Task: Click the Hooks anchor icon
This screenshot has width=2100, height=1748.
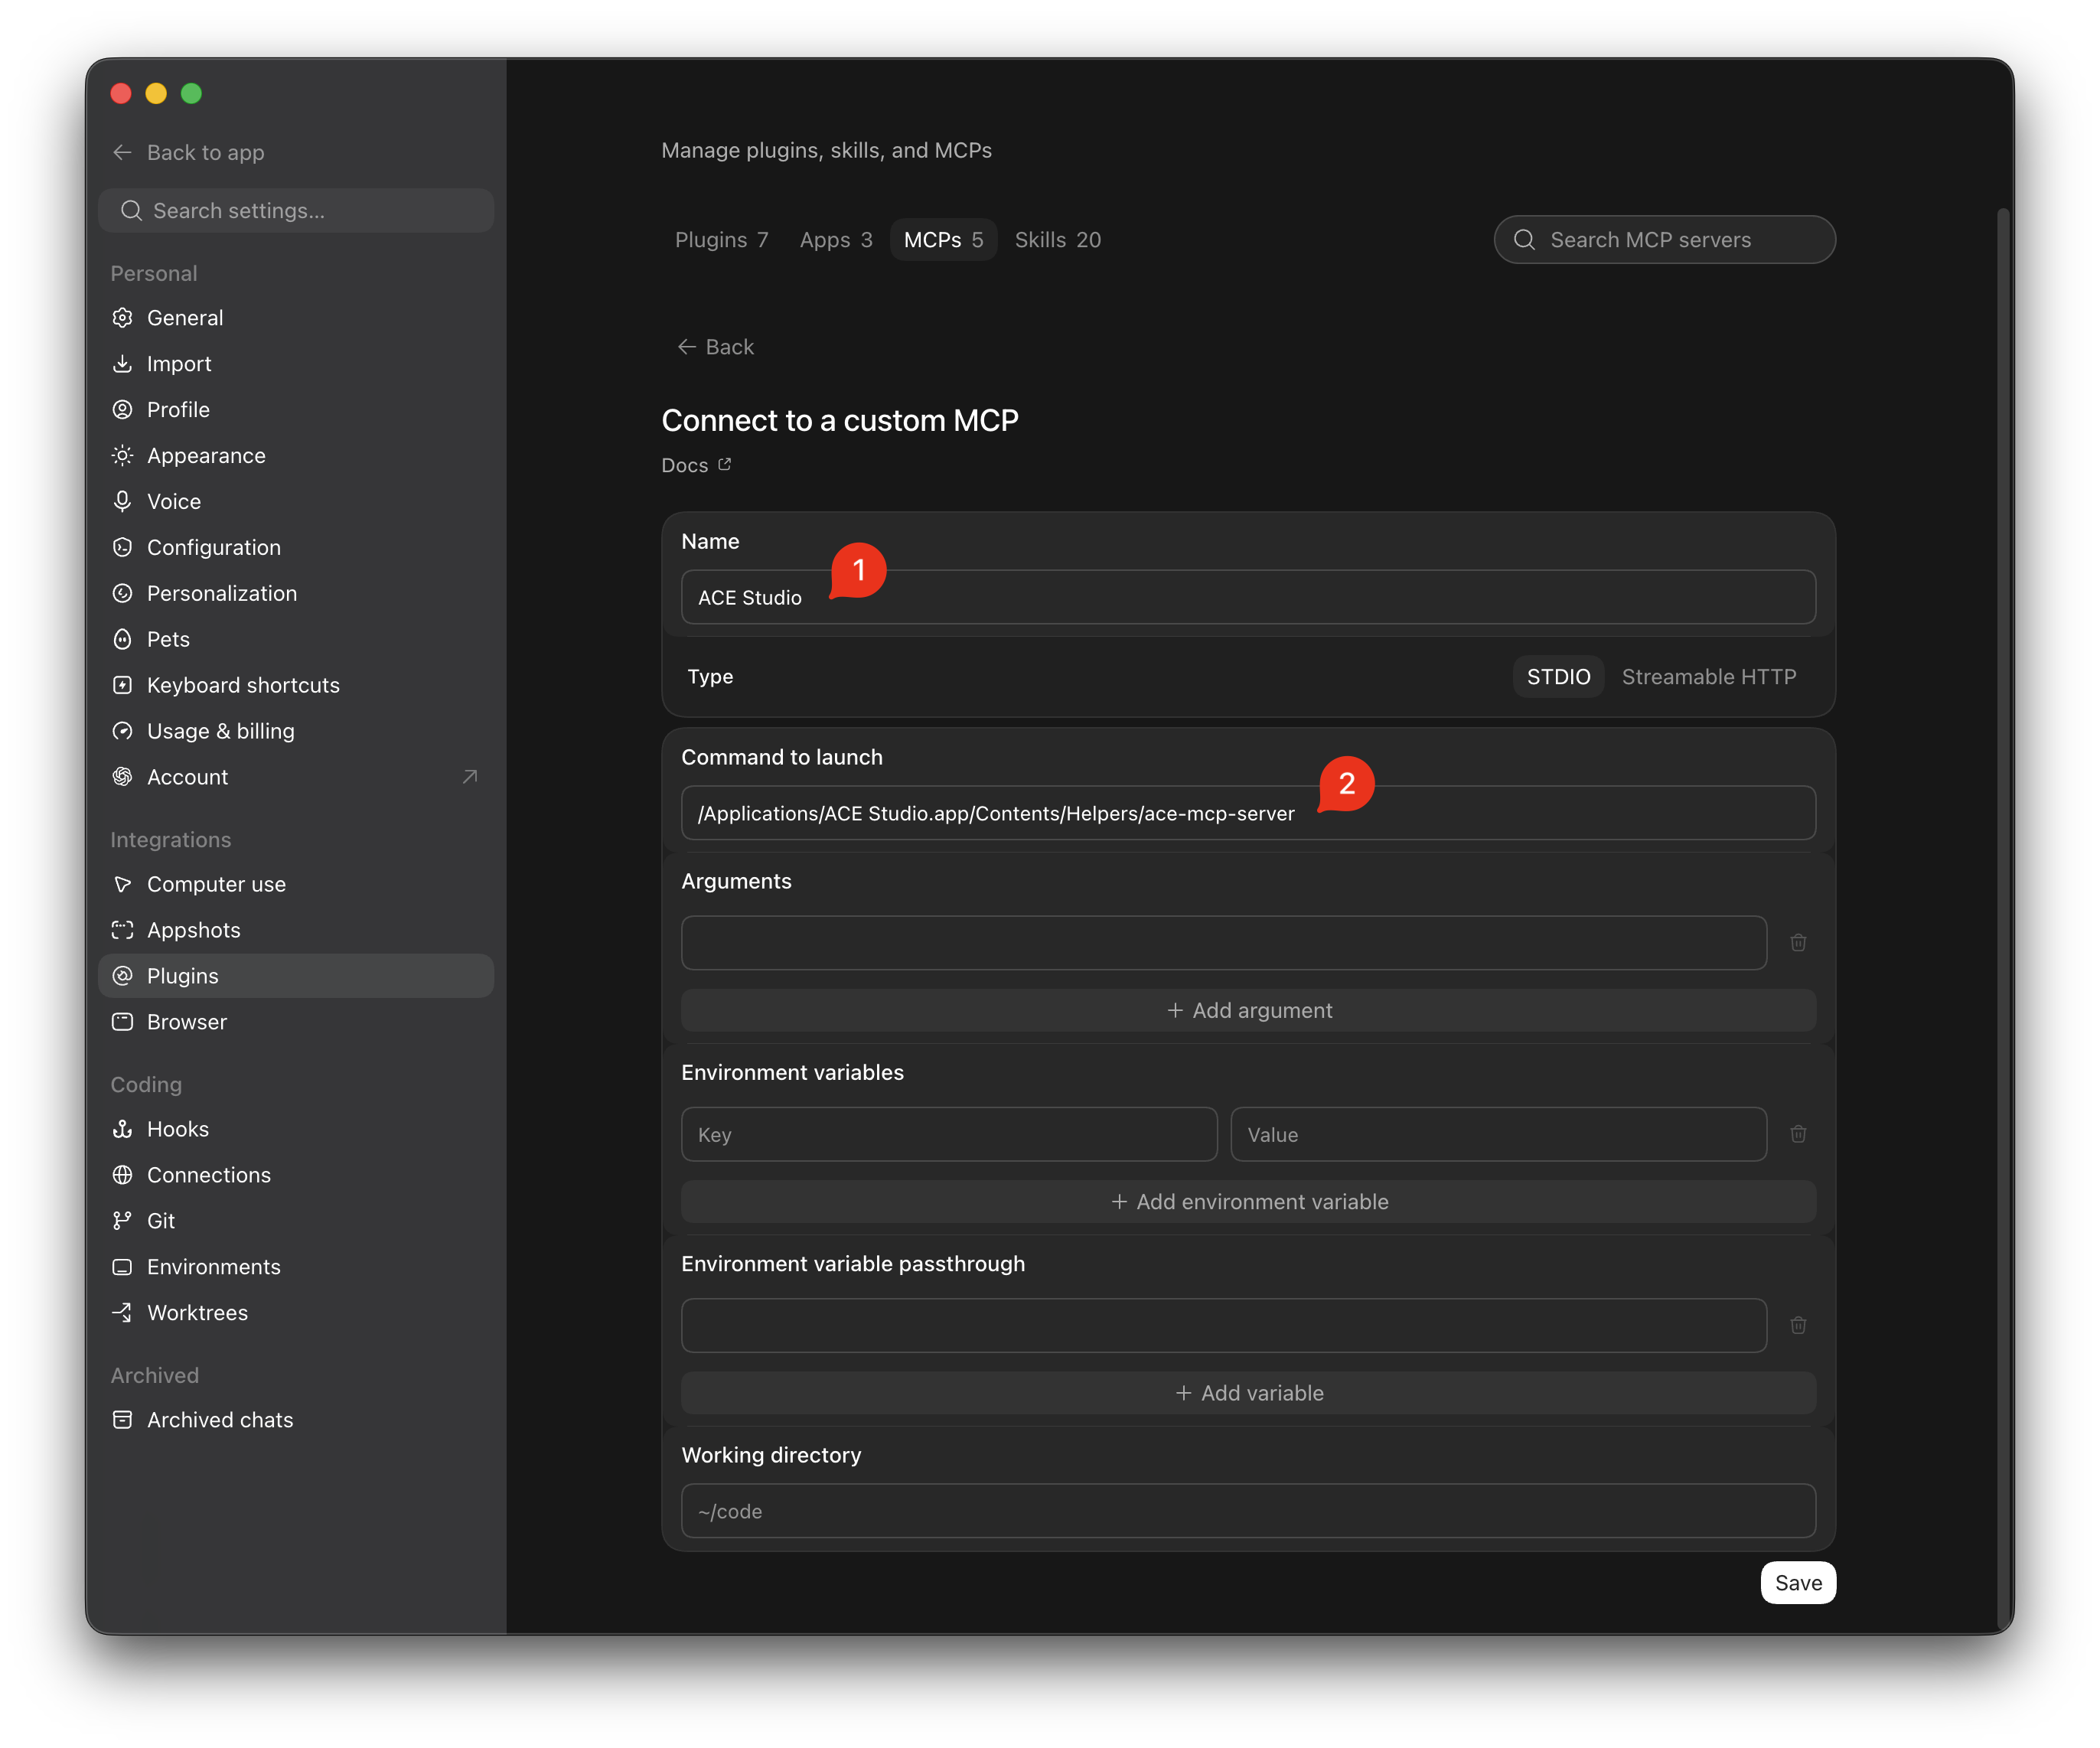Action: click(x=122, y=1130)
